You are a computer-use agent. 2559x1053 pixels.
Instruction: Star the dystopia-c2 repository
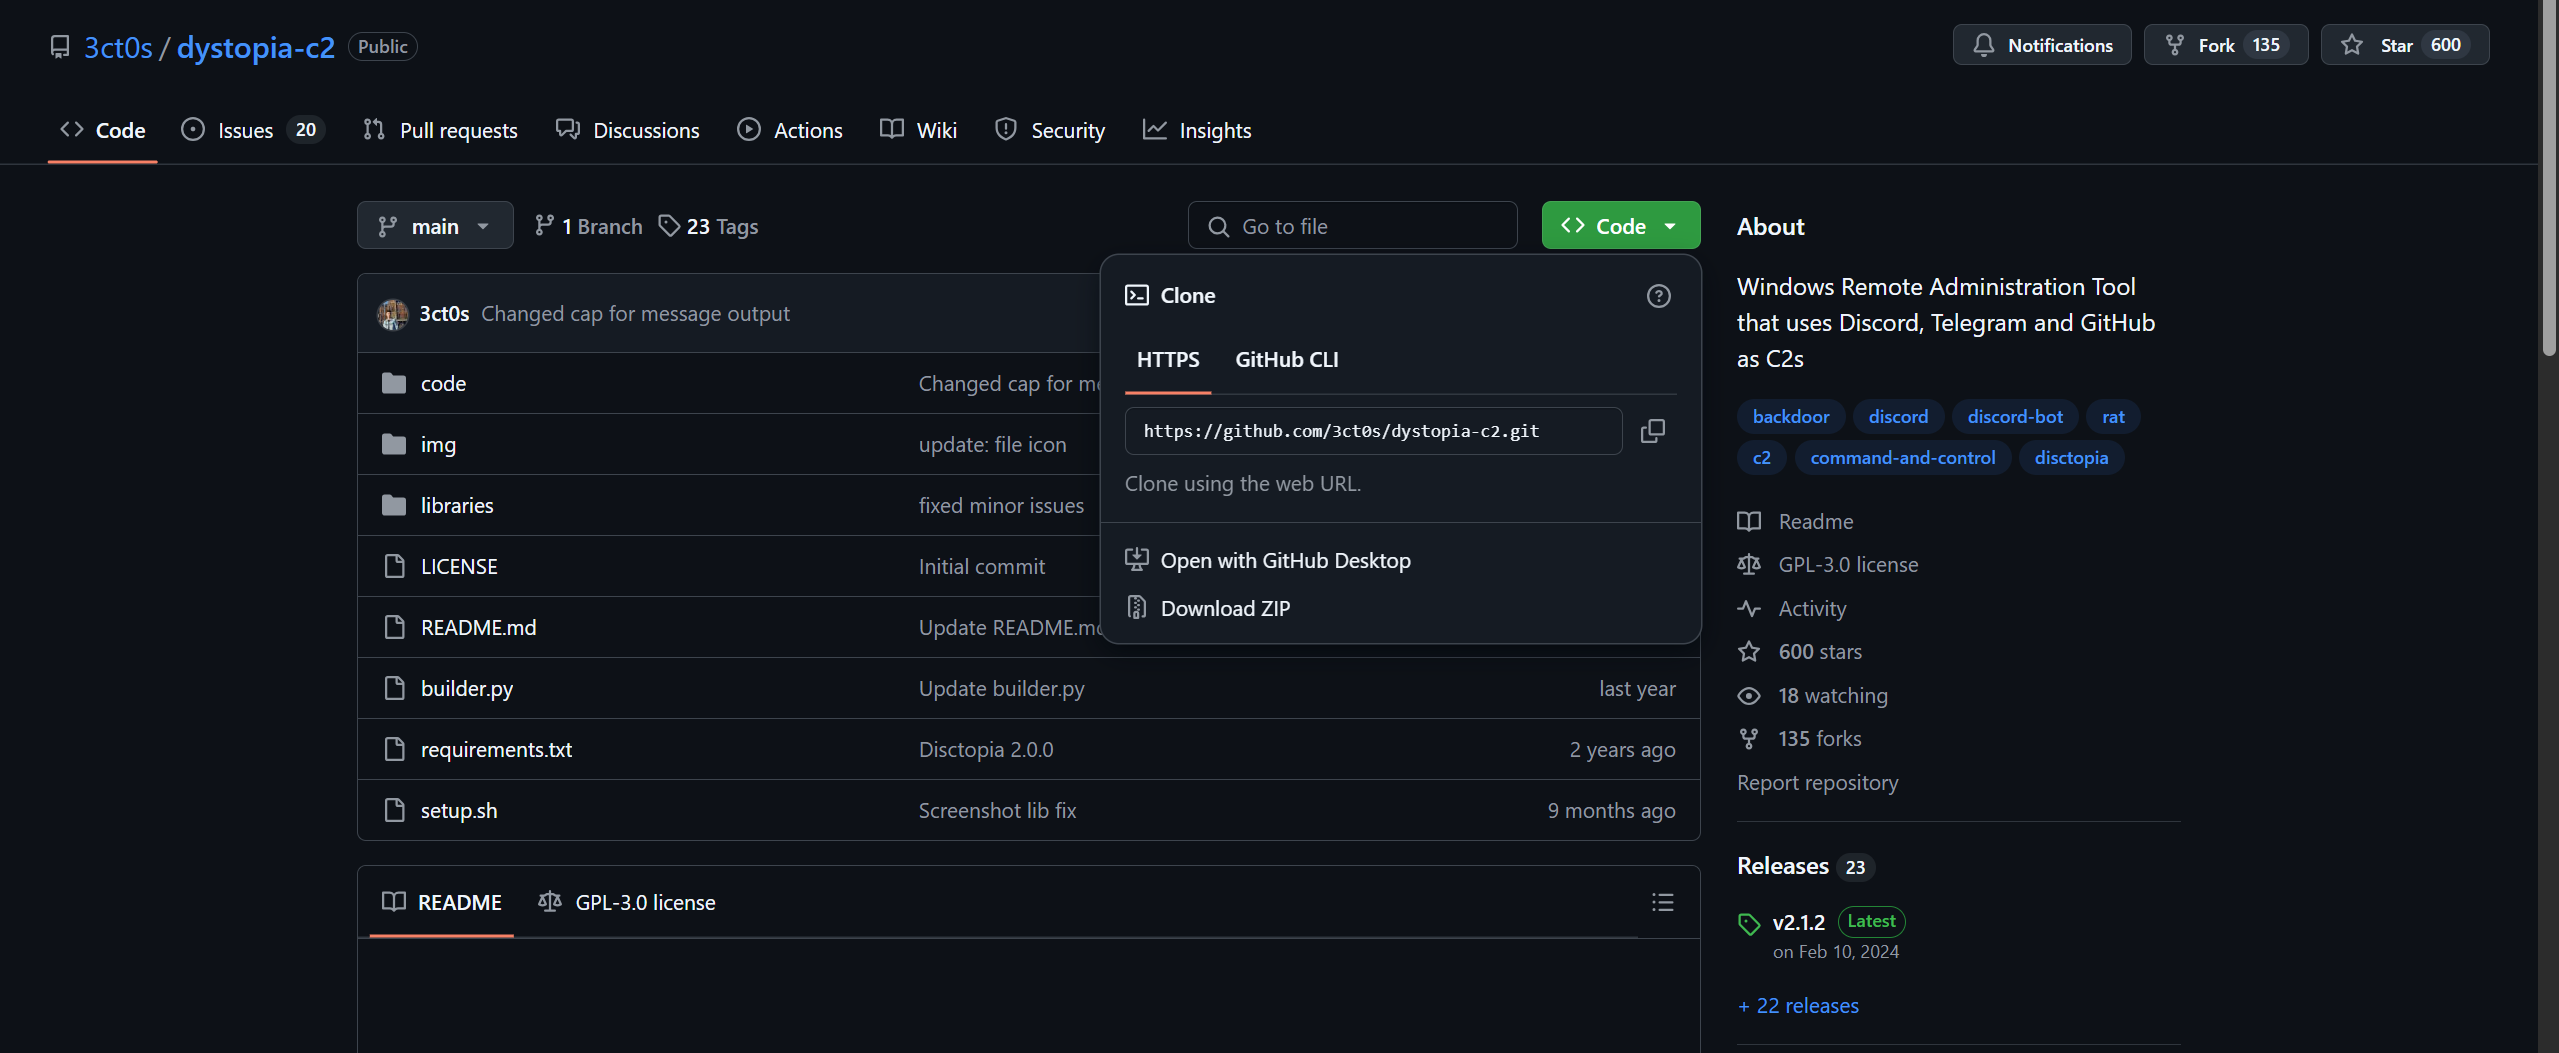coord(2404,44)
